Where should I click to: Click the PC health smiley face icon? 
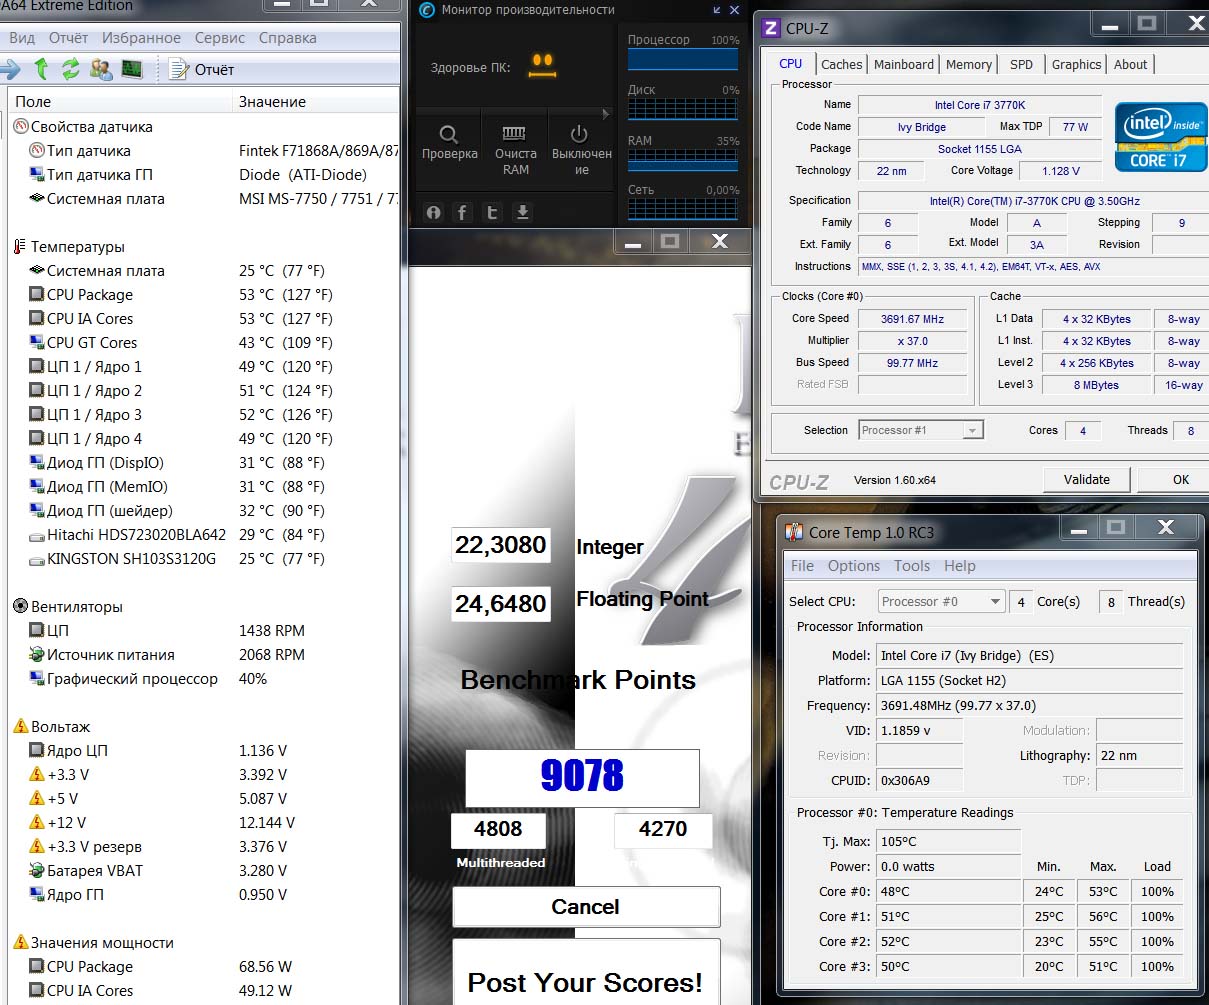tap(541, 66)
